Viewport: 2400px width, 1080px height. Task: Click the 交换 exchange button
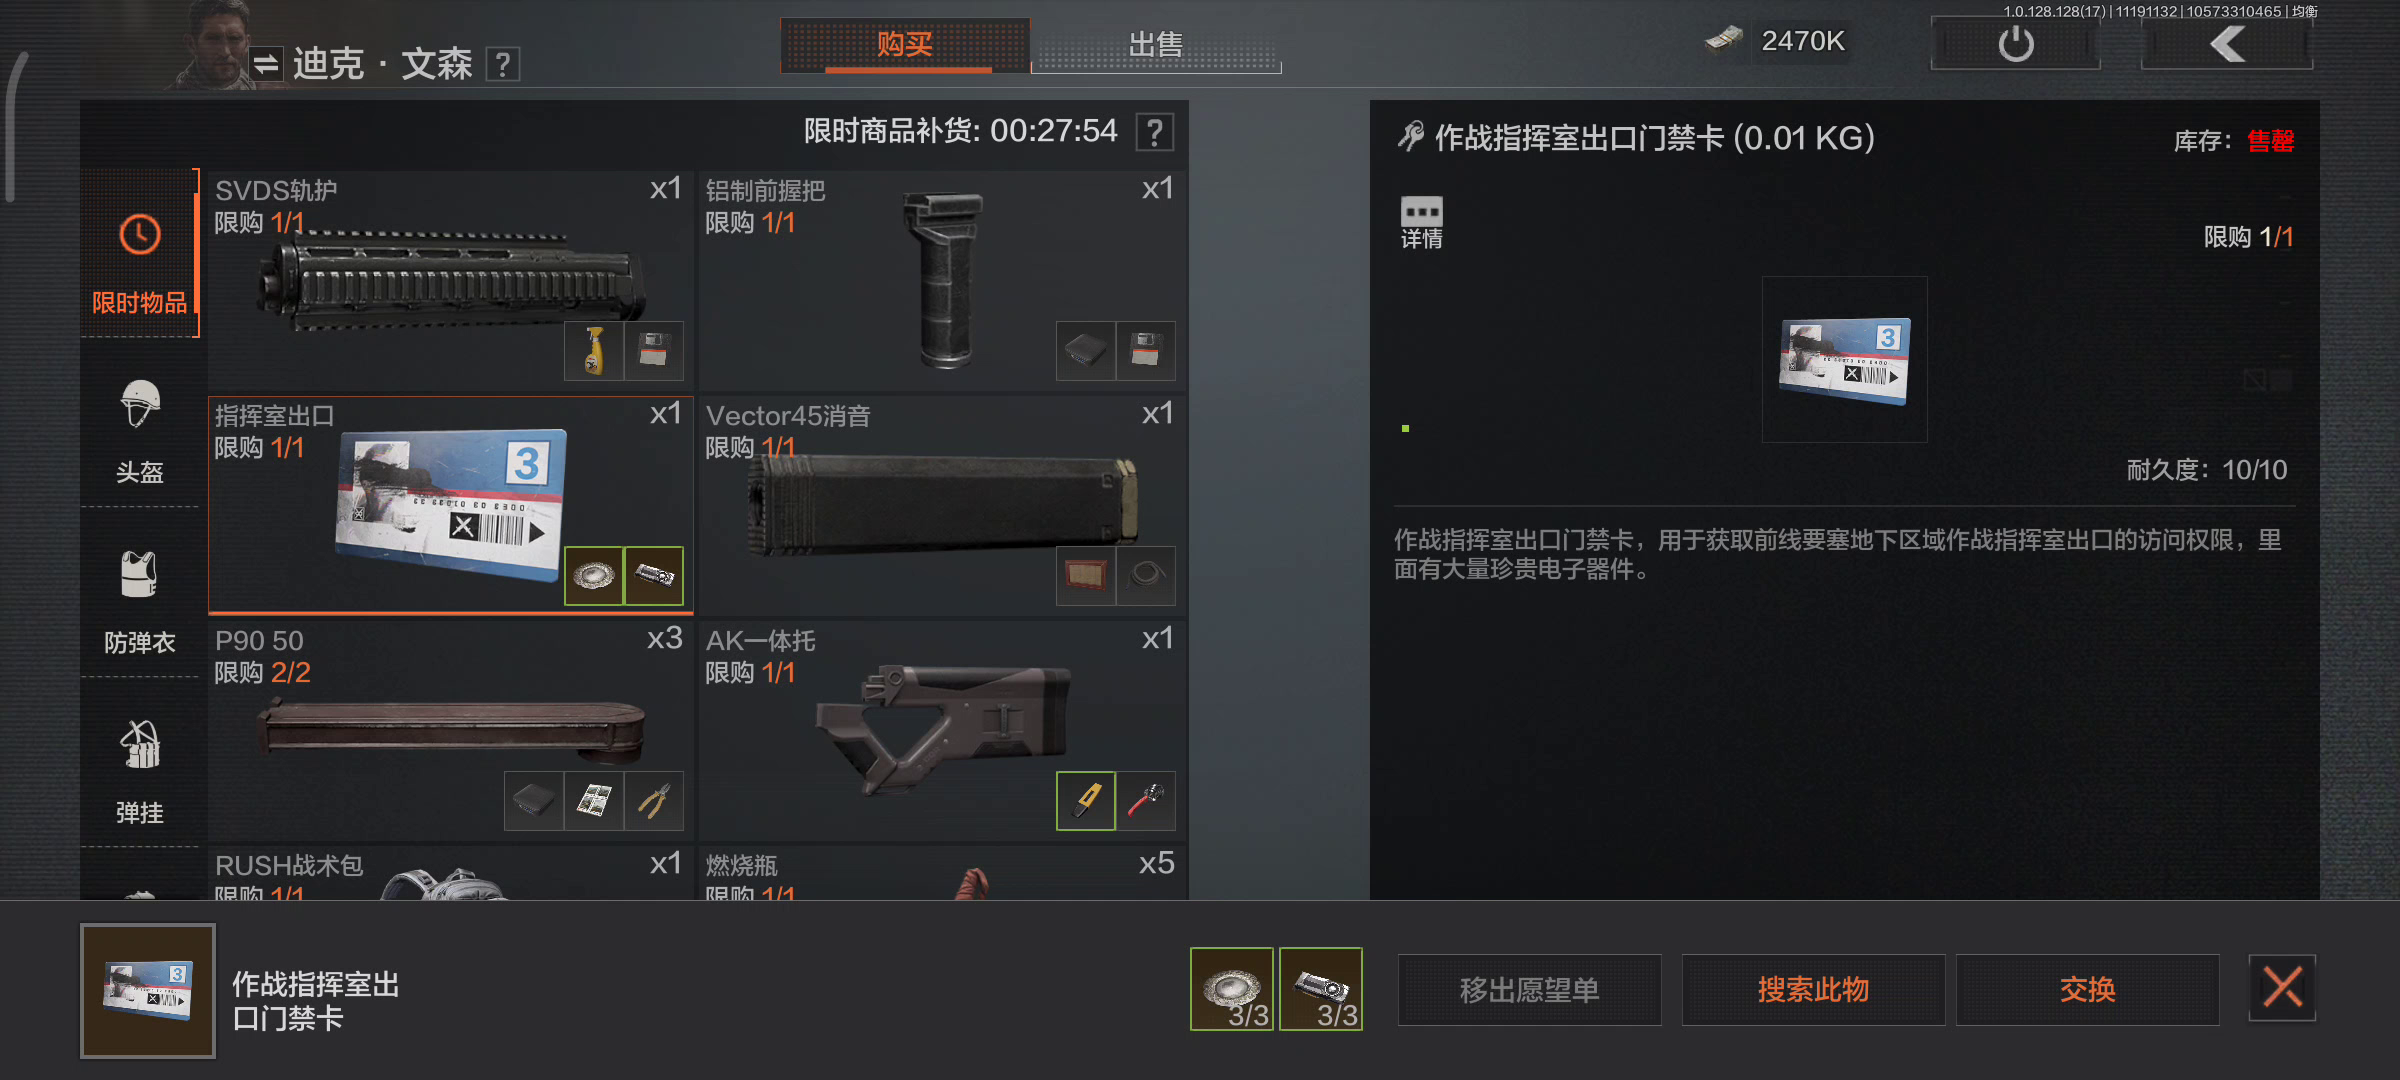(x=2087, y=990)
